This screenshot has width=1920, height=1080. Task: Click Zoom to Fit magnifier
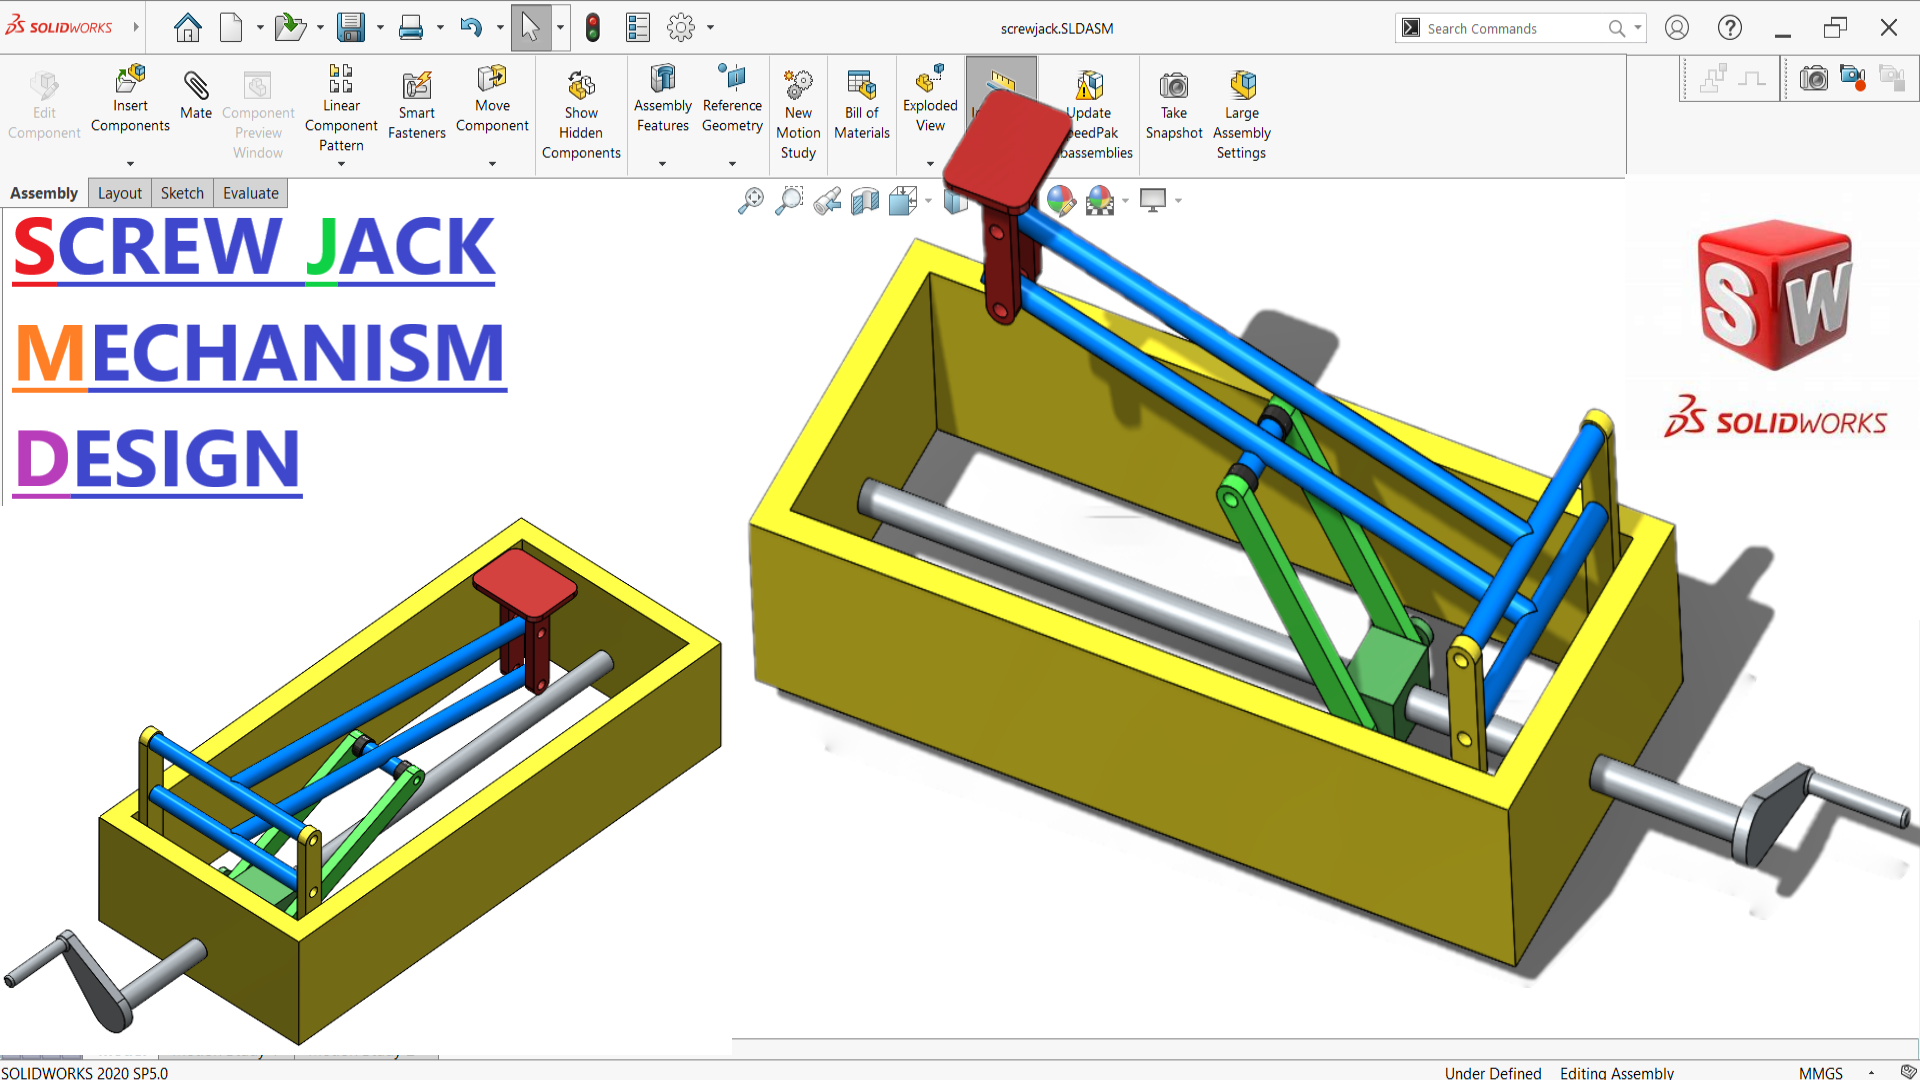click(750, 201)
